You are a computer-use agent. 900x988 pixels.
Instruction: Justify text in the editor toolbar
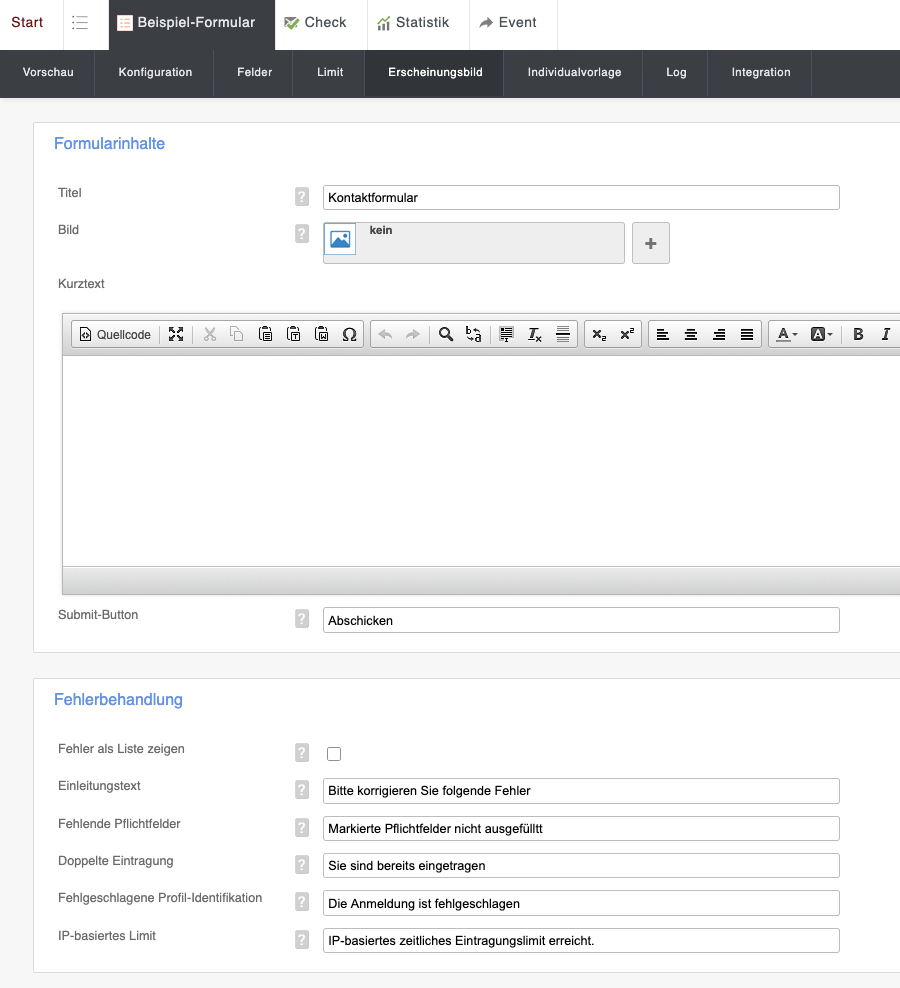tap(746, 335)
